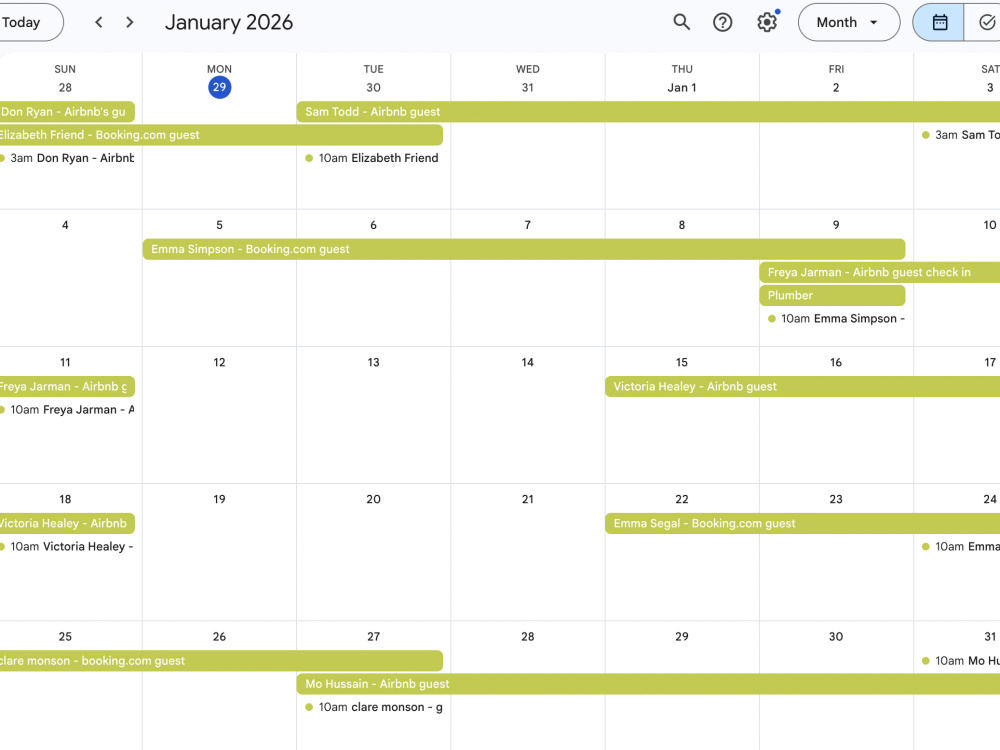Open the Settings gear menu
This screenshot has height=750, width=1000.
(x=767, y=22)
